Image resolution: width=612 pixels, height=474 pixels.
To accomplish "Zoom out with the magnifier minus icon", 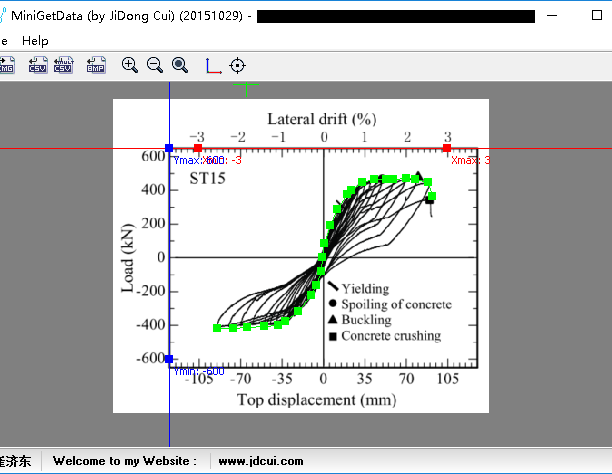I will pos(155,65).
